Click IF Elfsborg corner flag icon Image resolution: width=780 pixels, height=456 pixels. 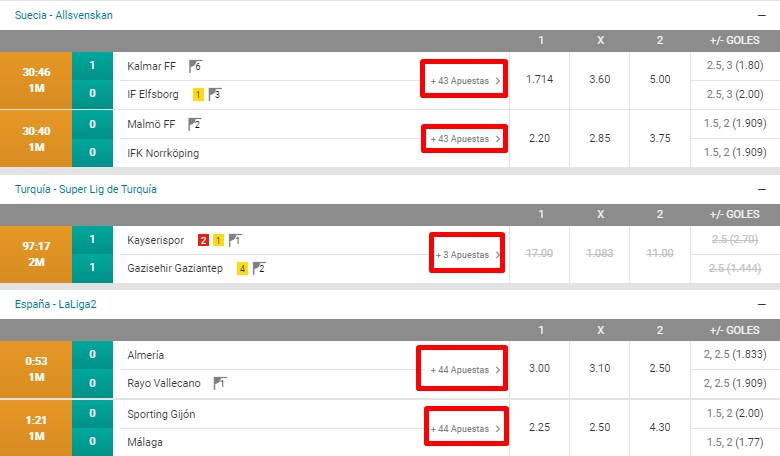[215, 94]
